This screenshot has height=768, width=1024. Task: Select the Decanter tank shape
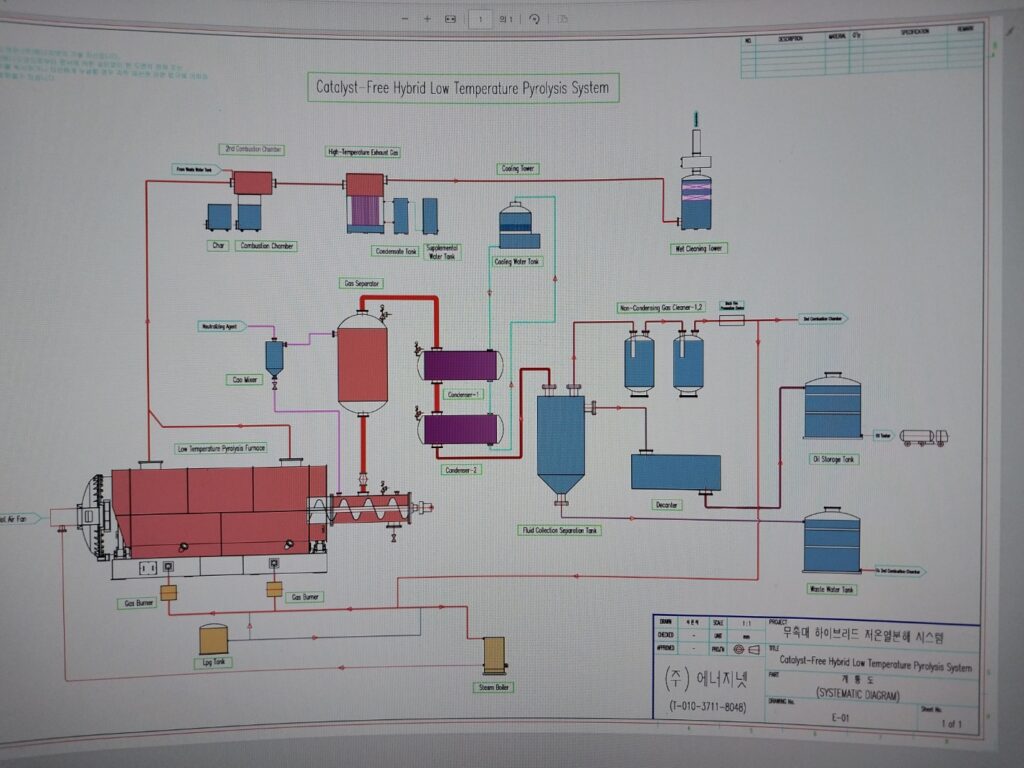tap(675, 472)
